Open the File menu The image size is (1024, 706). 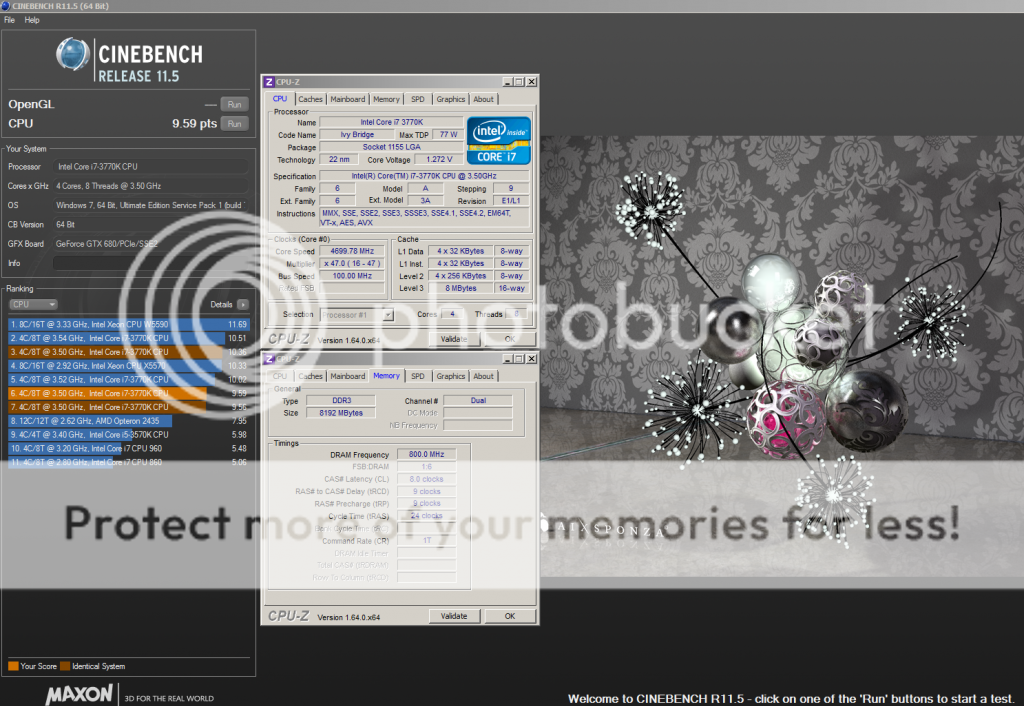coord(10,20)
